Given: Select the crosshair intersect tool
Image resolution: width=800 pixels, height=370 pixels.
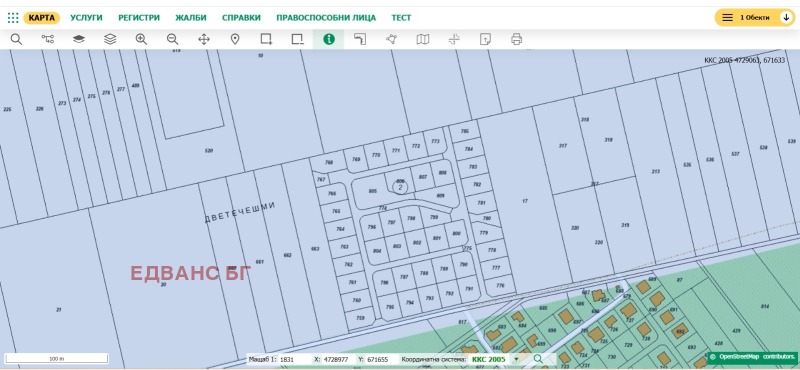Looking at the screenshot, I should [454, 39].
